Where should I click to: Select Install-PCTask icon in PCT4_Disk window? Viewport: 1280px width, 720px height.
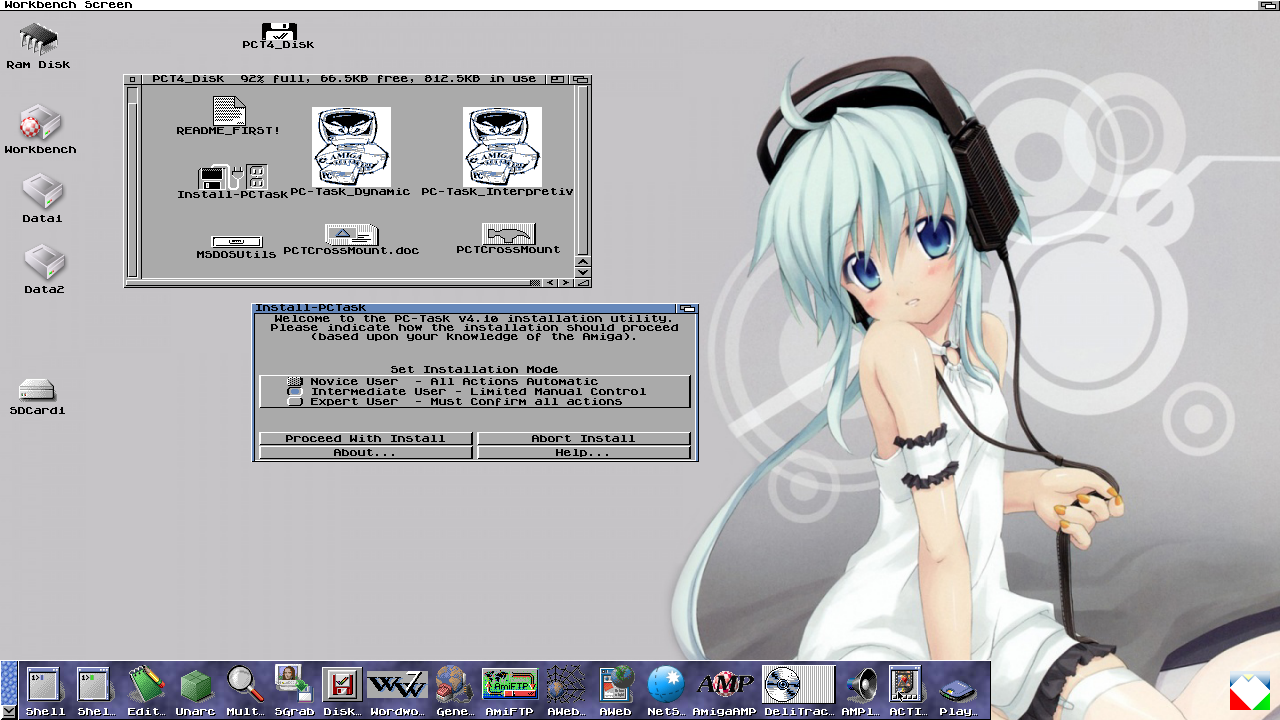(x=232, y=182)
